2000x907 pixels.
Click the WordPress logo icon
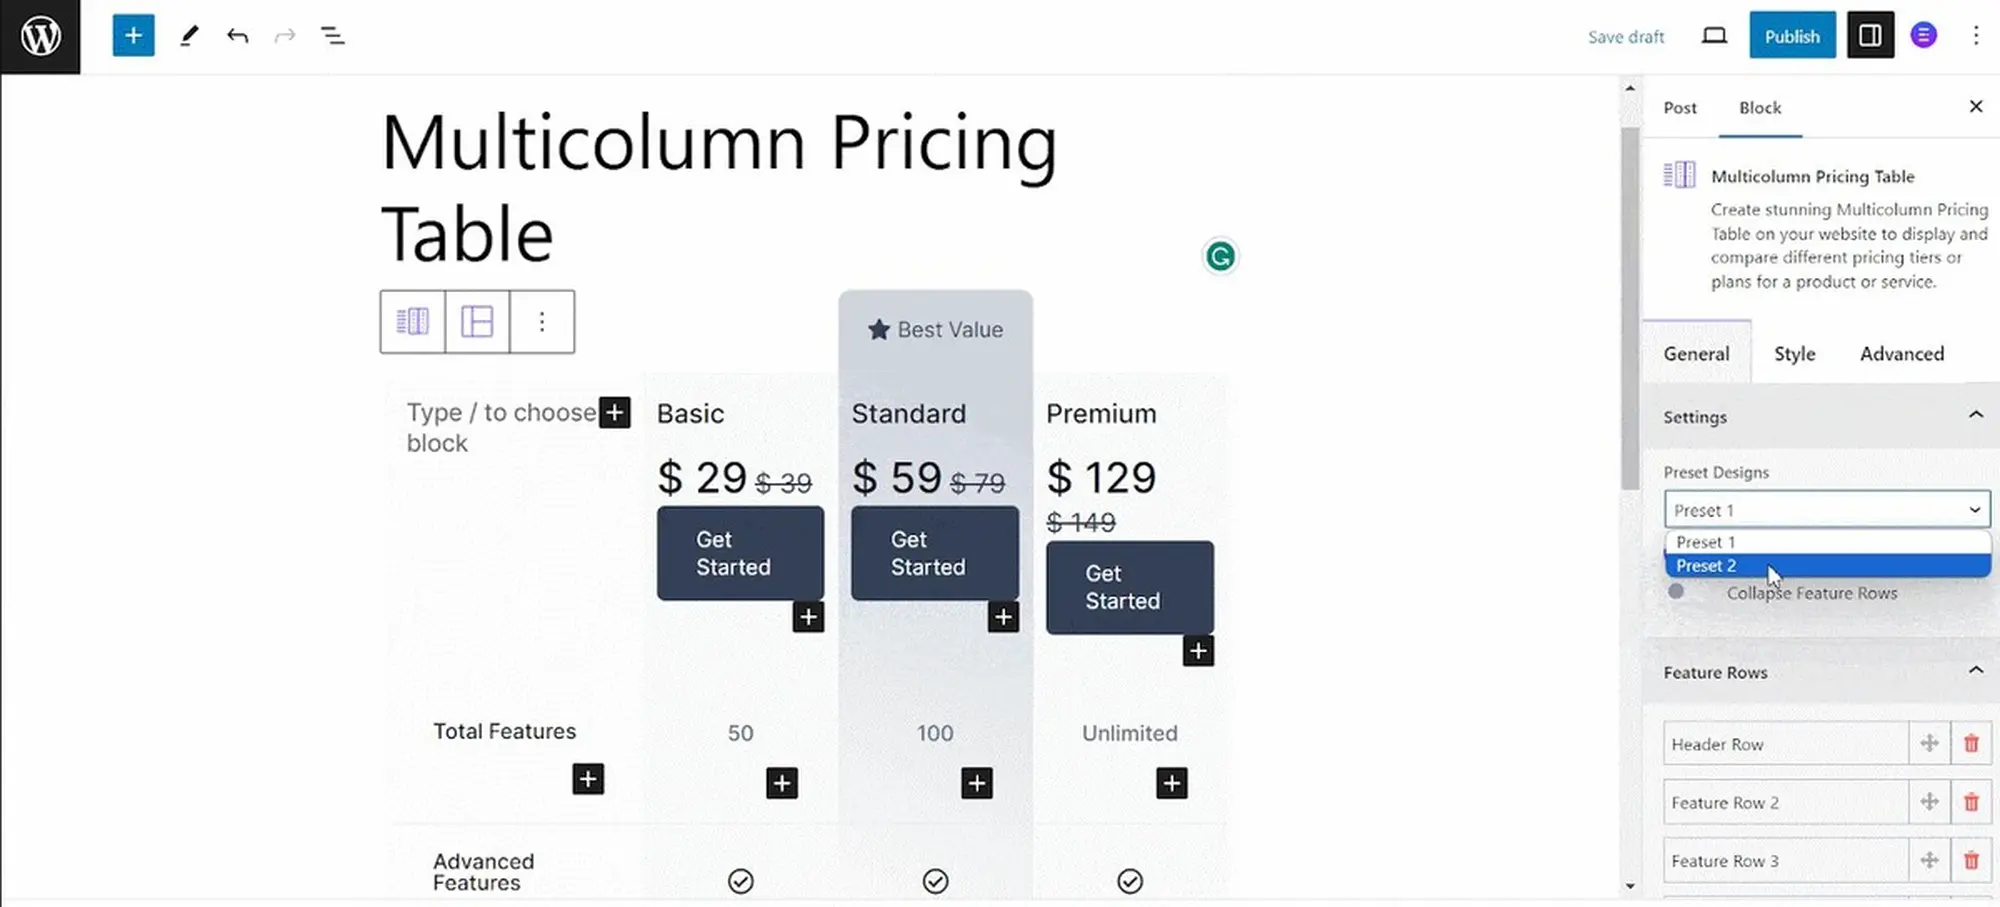point(40,37)
